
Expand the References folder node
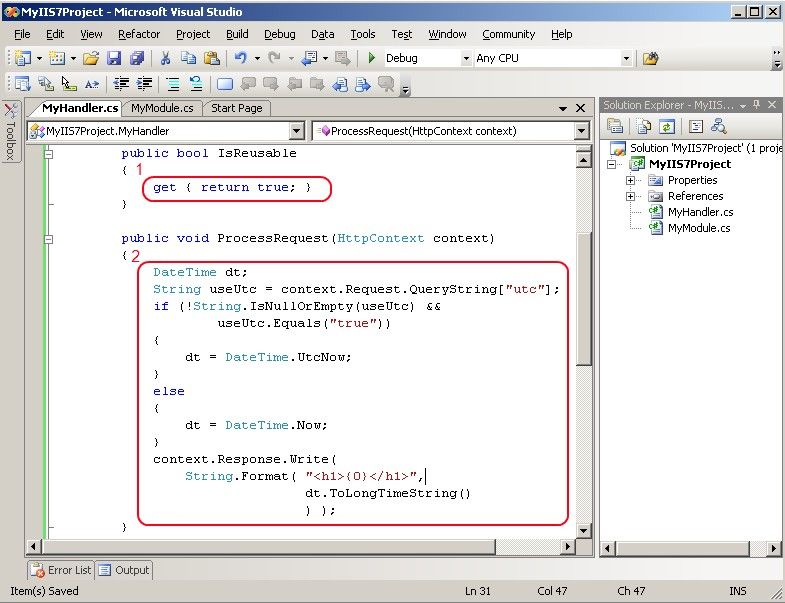[x=631, y=196]
